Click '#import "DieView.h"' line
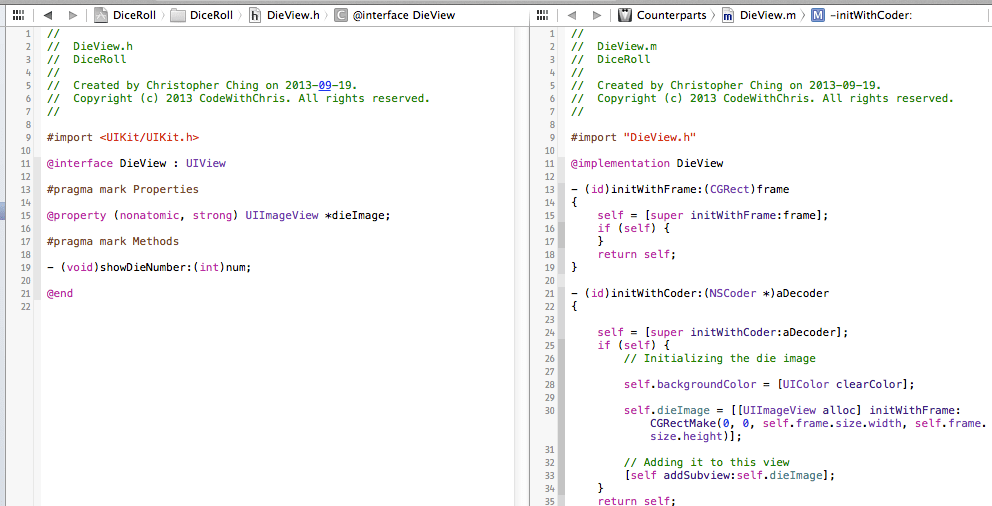The image size is (992, 506). point(633,137)
